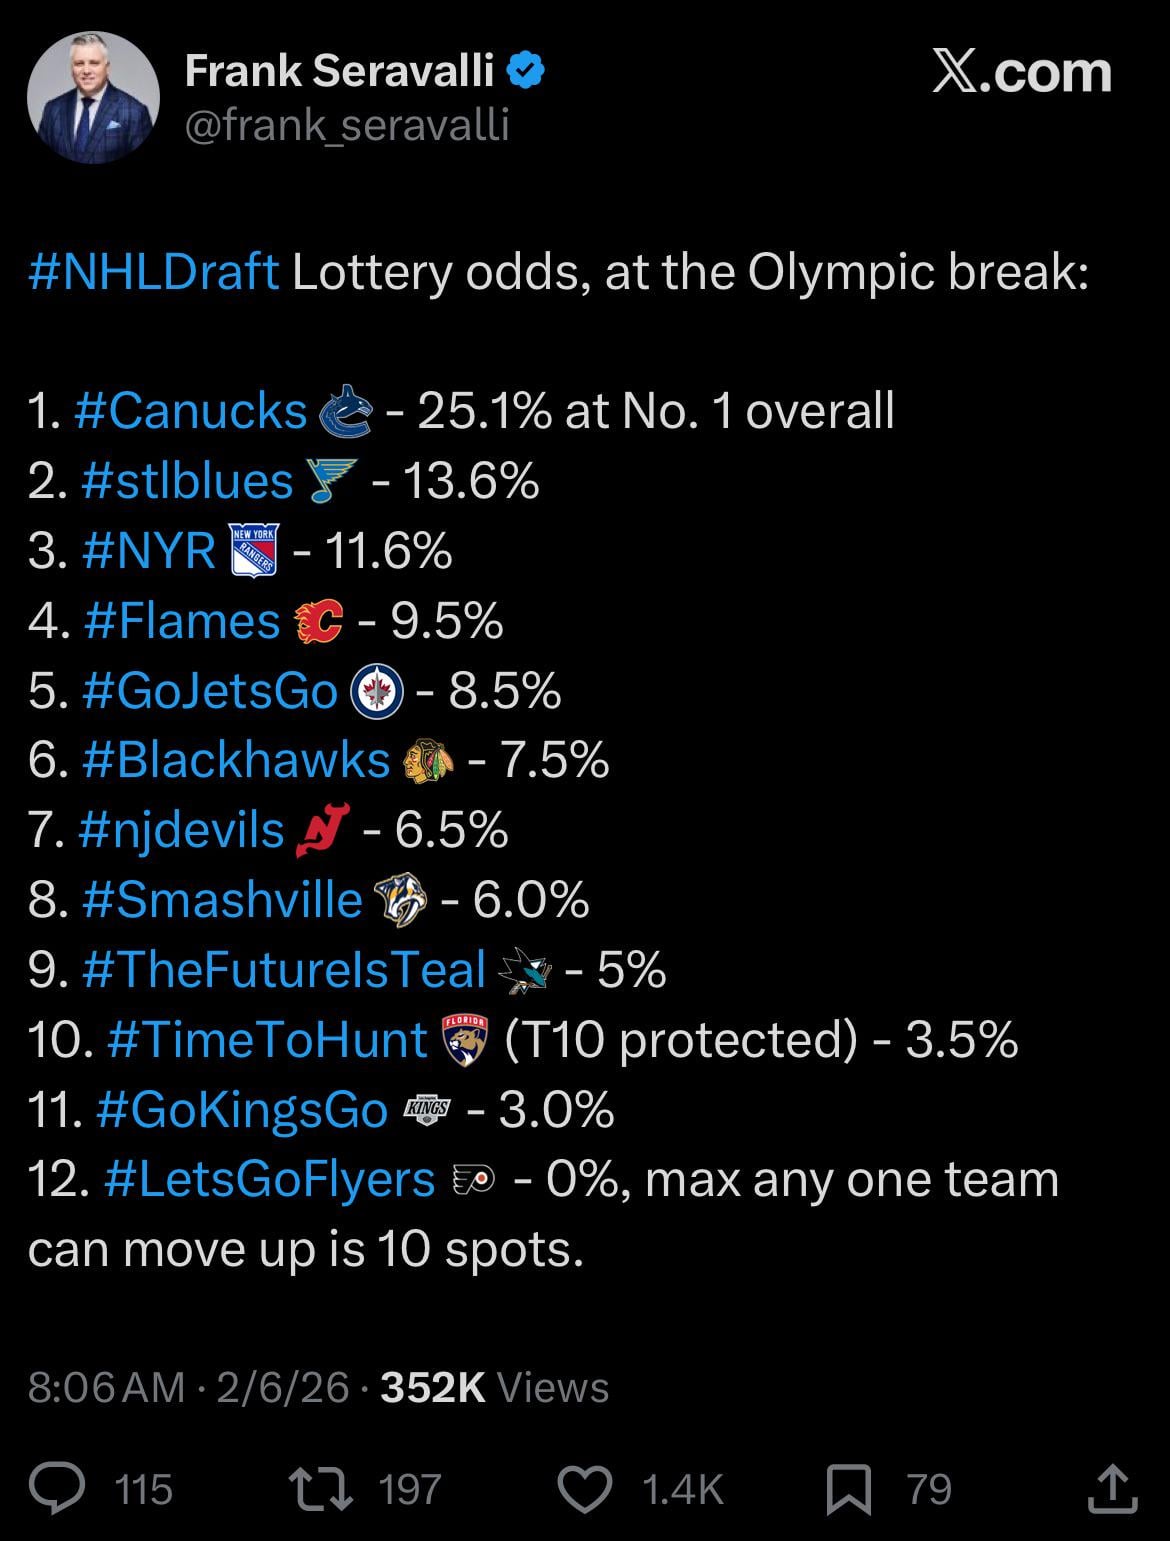Tap the #Flames hashtag
This screenshot has height=1541, width=1170.
tap(182, 621)
